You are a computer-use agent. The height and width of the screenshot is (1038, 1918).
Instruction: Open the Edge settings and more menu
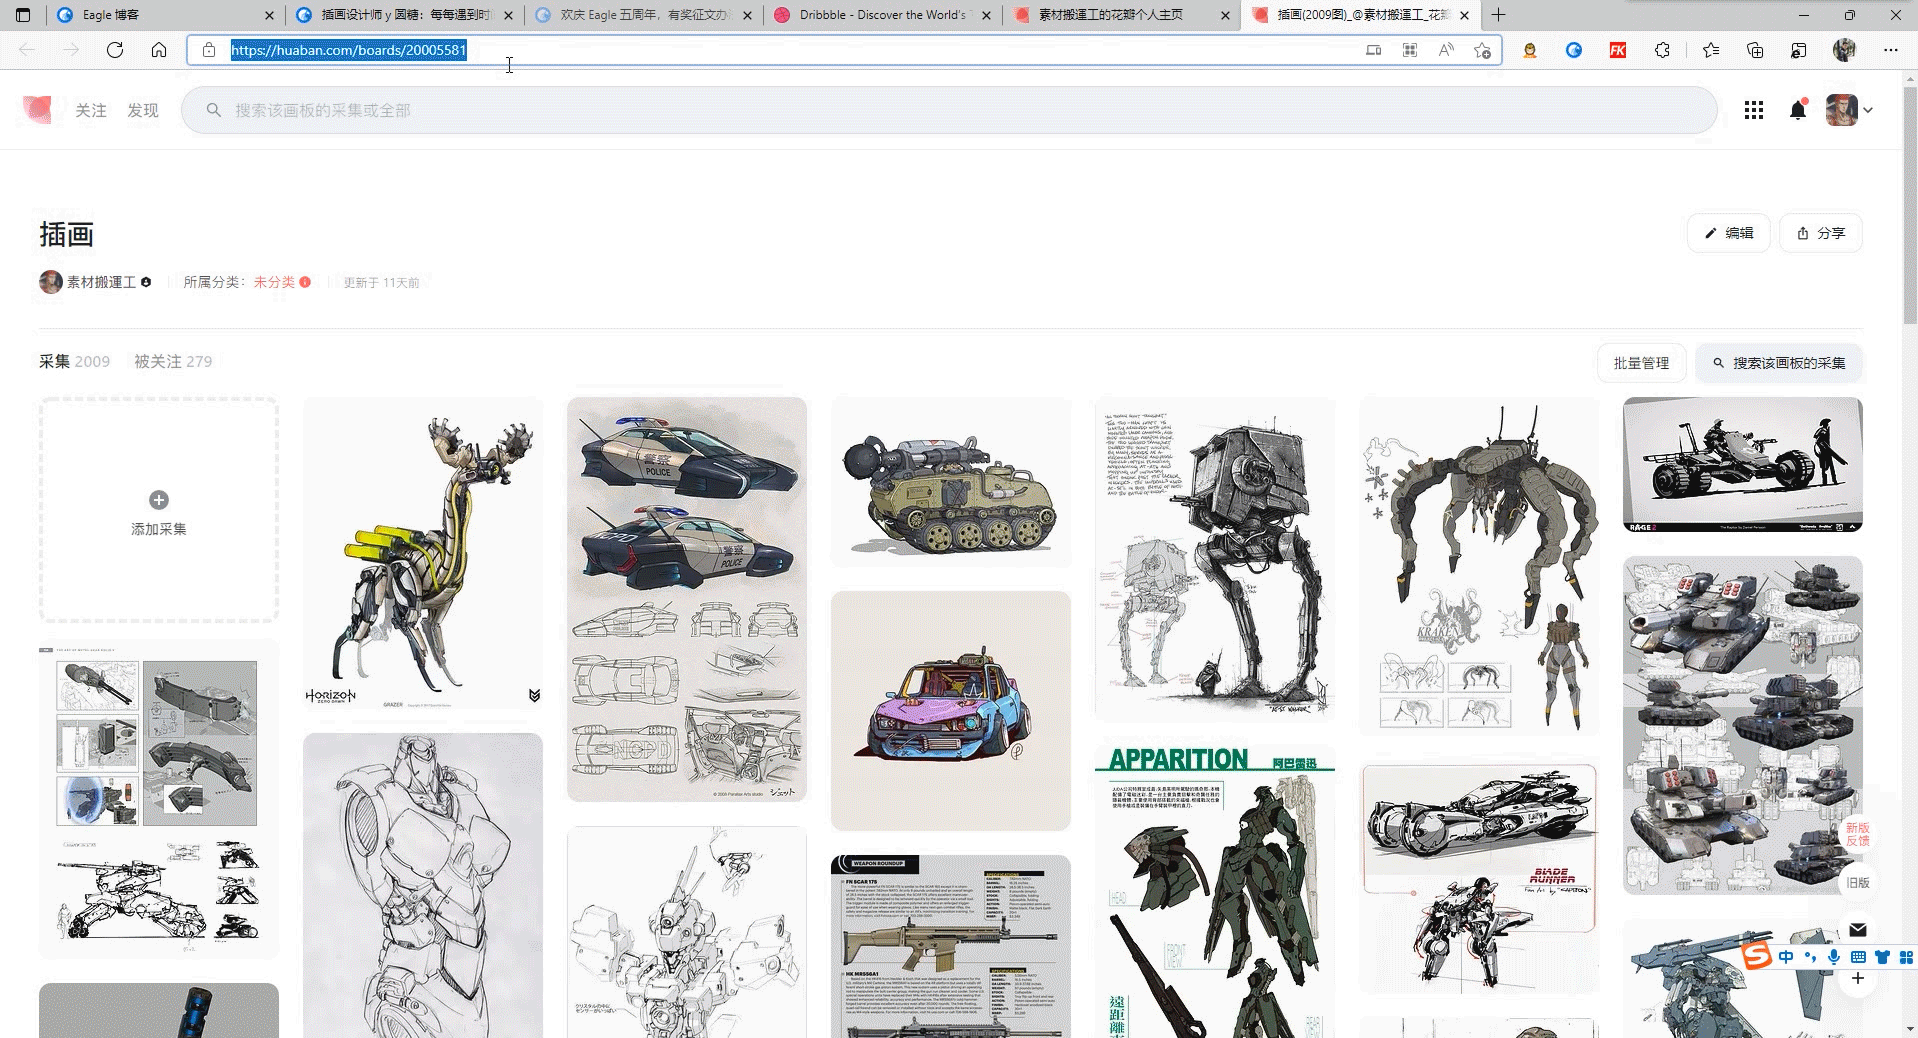1890,50
